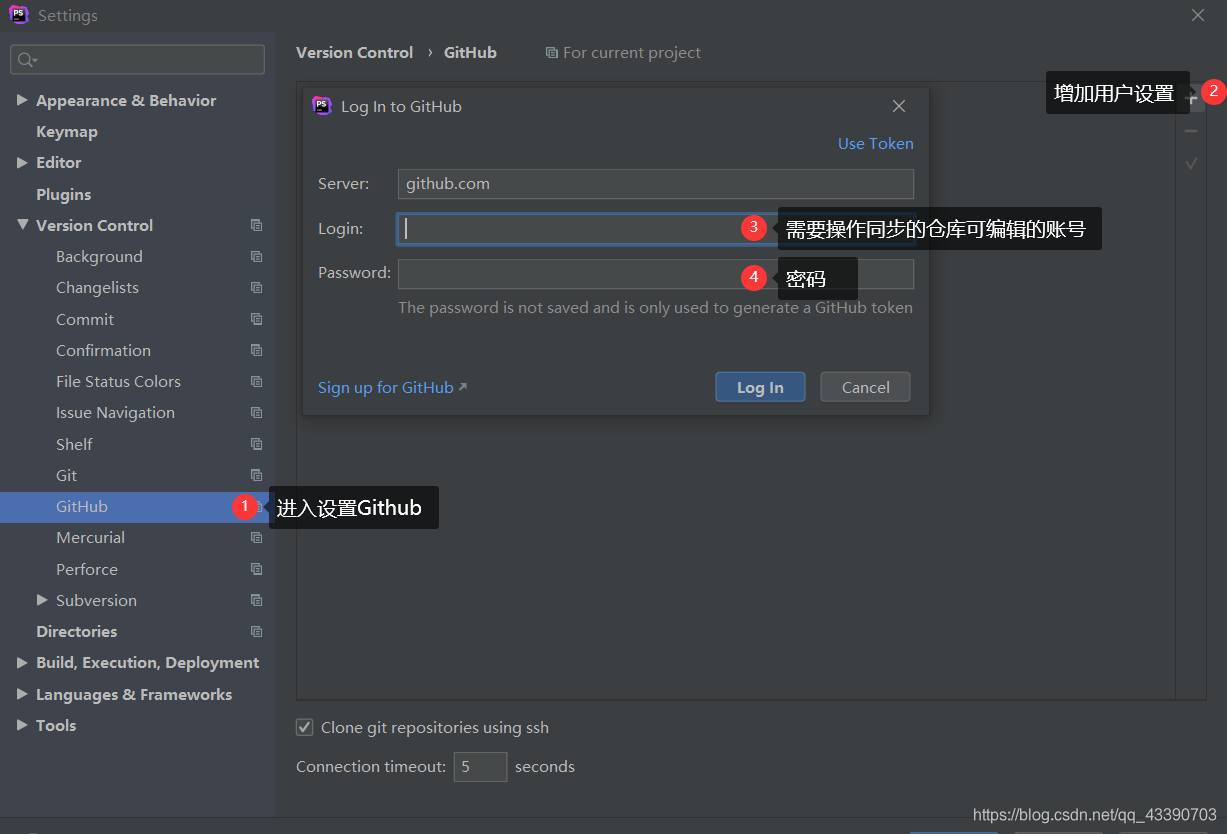Click the project-level icon beside Shelf
Viewport: 1227px width, 834px height.
tap(256, 444)
